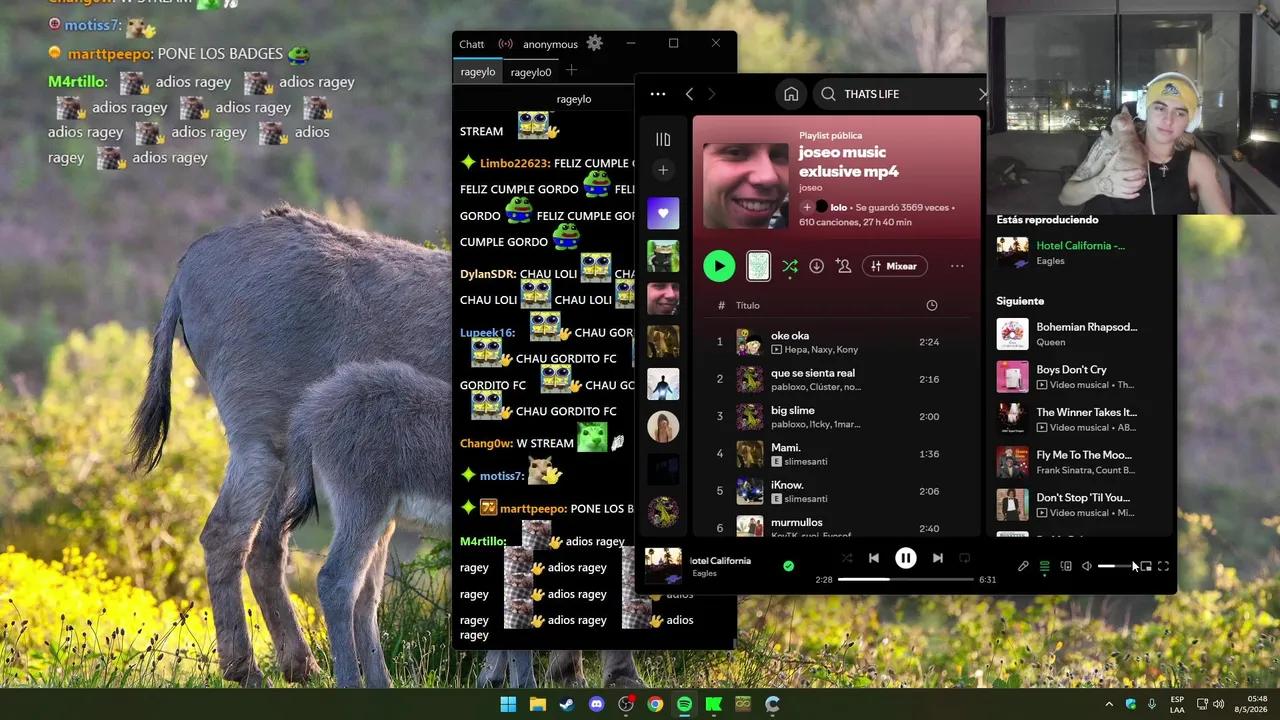The height and width of the screenshot is (720, 1280).
Task: Select the track oke oka
Action: pyautogui.click(x=838, y=342)
